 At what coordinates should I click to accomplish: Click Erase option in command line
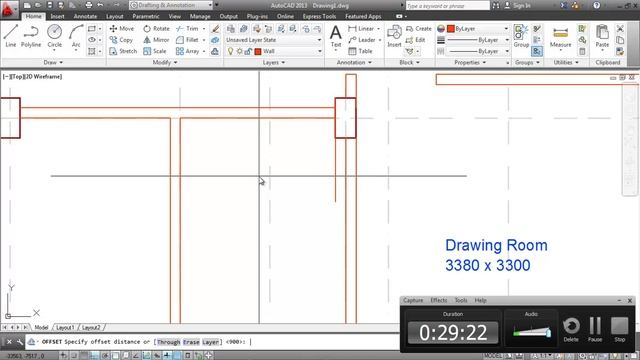(x=191, y=342)
